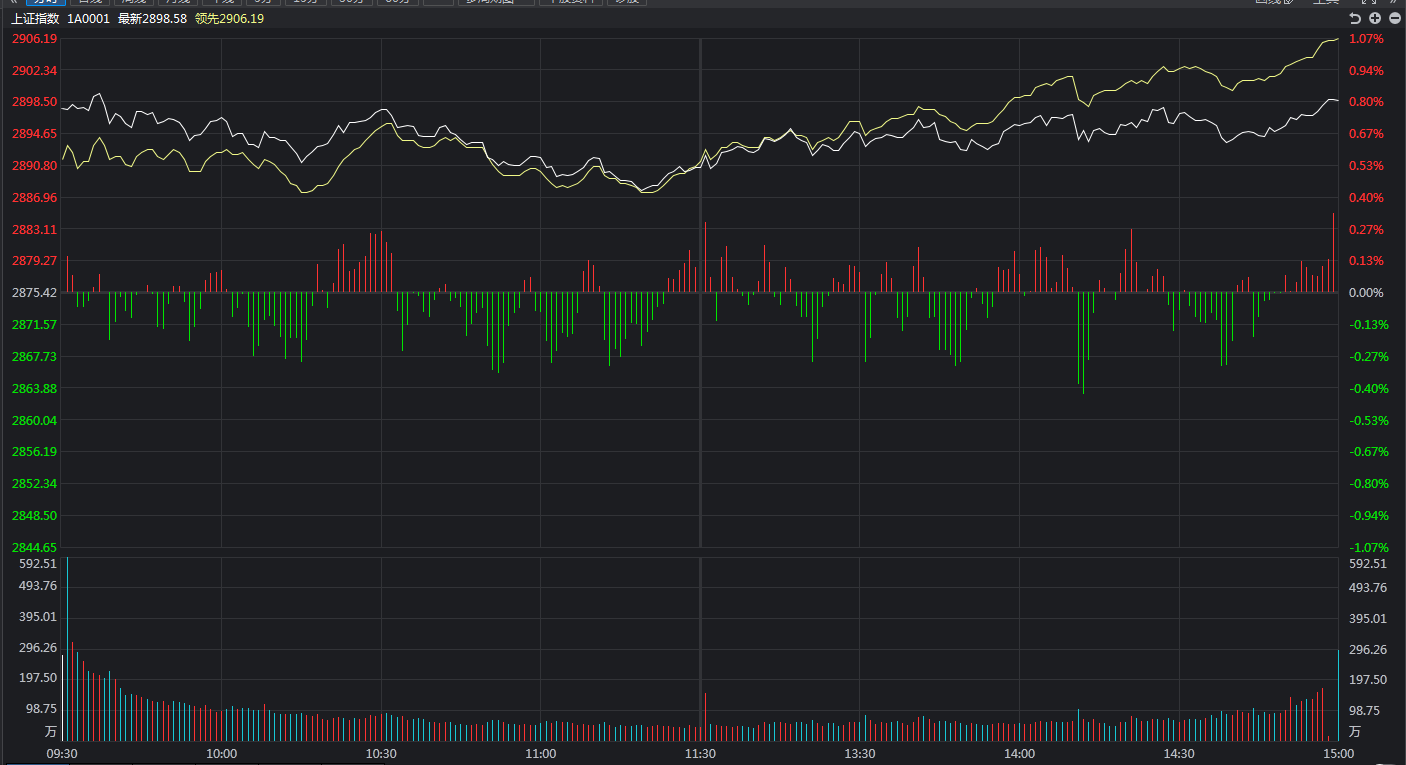The height and width of the screenshot is (765, 1406).
Task: Select the 2860.04 price axis value
Action: point(34,420)
